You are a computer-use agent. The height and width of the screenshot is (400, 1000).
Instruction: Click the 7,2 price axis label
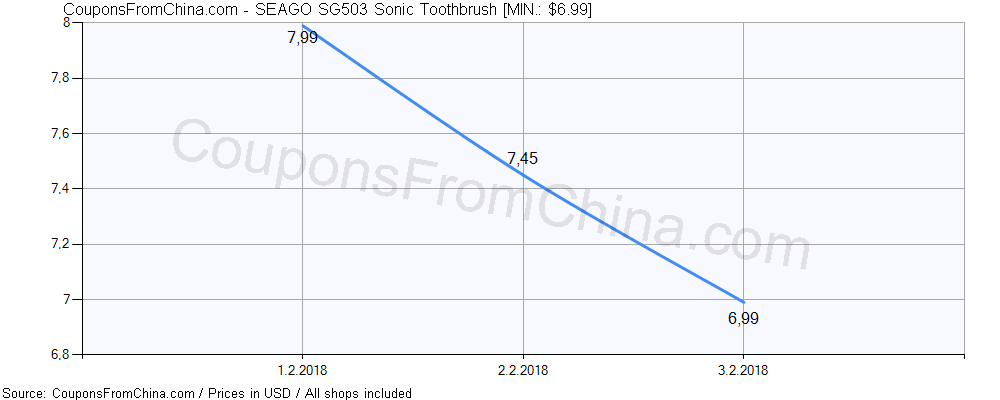point(62,244)
